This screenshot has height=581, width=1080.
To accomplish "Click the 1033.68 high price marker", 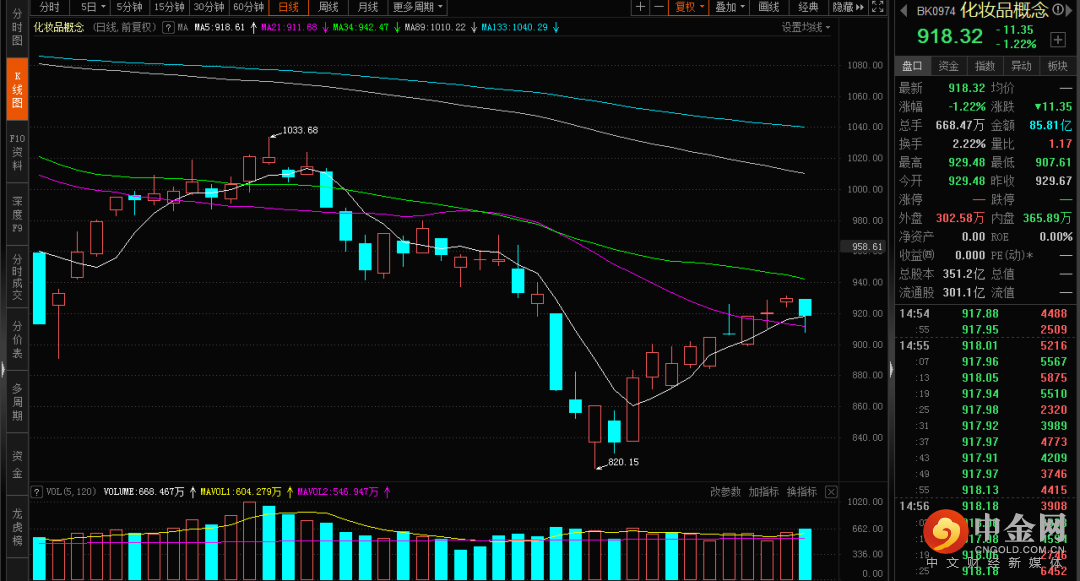I will [300, 130].
